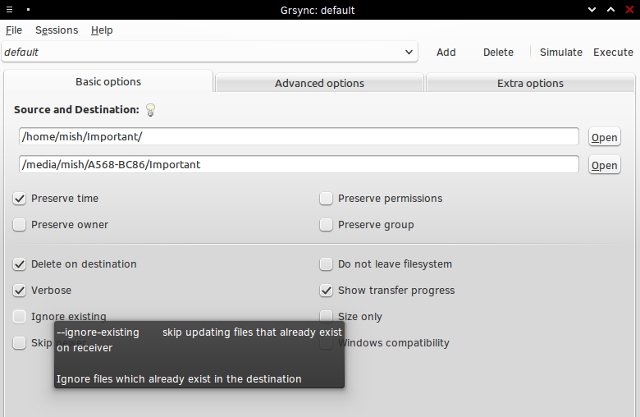640x417 pixels.
Task: Switch to Basic options tab
Action: point(108,82)
